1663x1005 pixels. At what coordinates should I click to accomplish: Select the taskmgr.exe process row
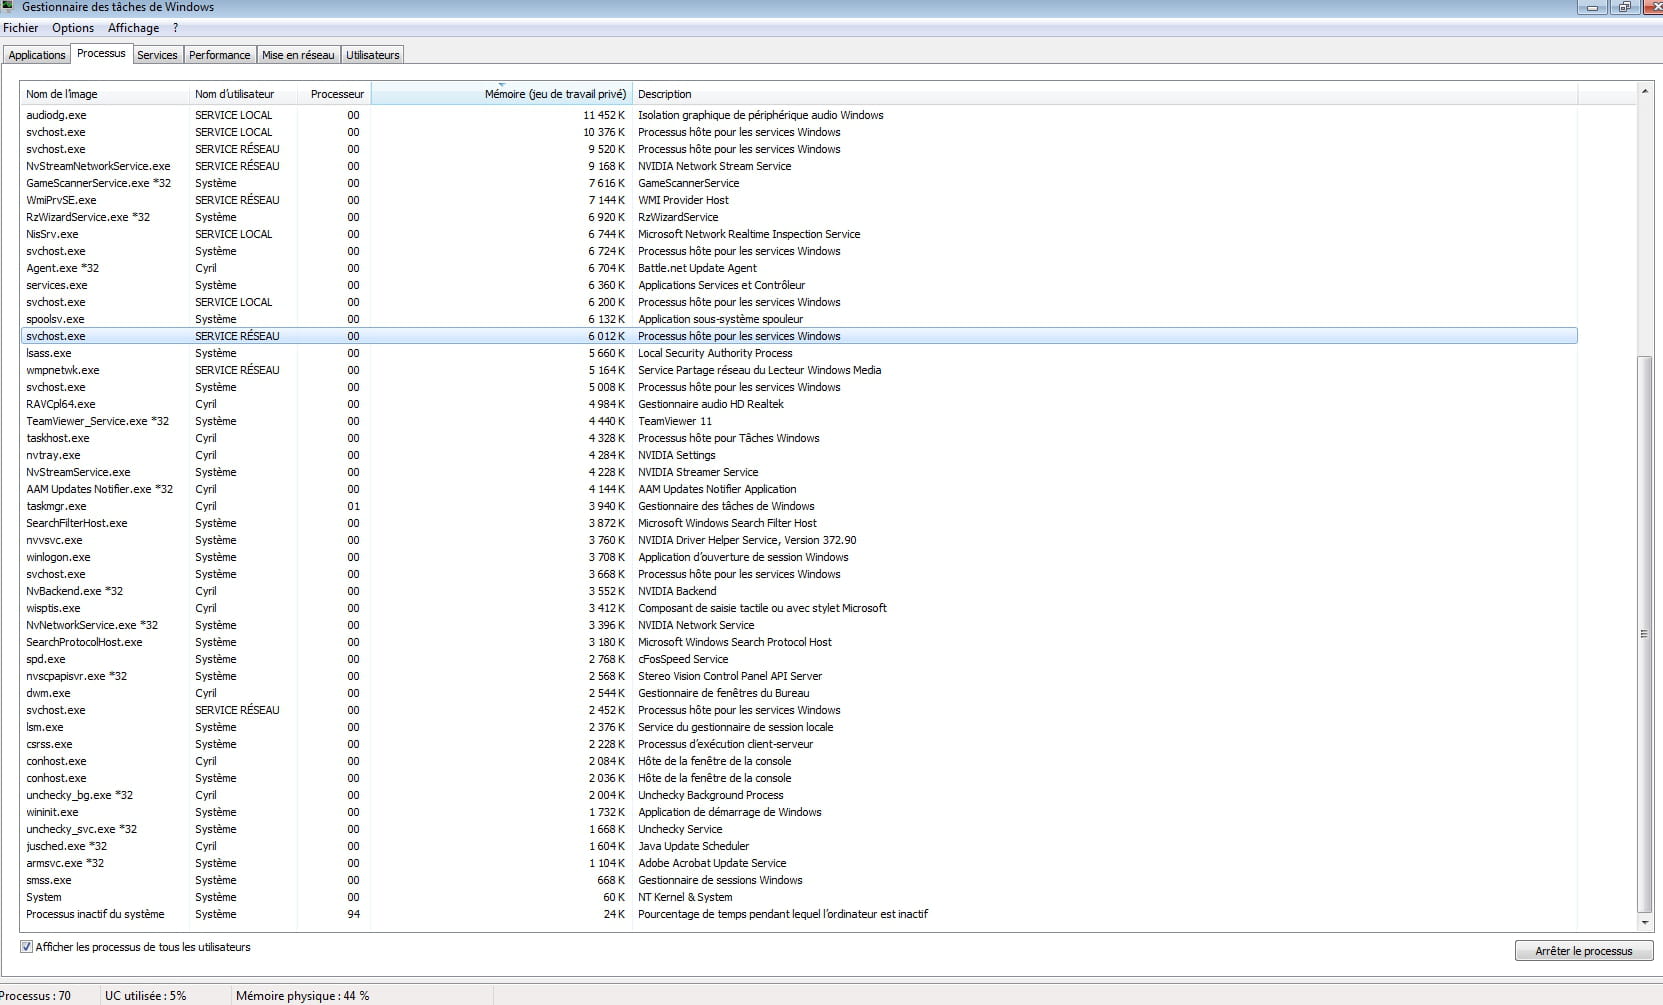(56, 506)
